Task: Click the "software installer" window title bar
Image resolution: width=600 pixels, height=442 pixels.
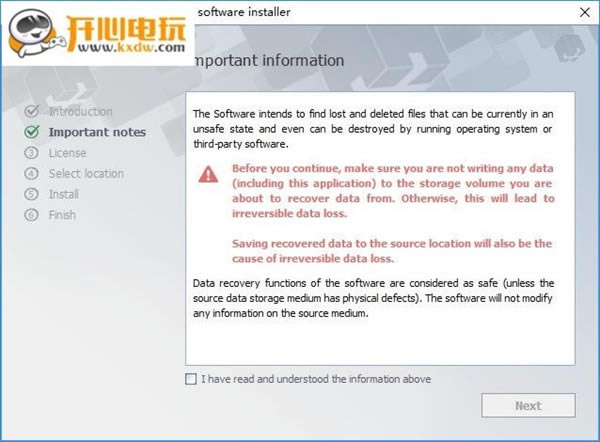Action: click(244, 13)
